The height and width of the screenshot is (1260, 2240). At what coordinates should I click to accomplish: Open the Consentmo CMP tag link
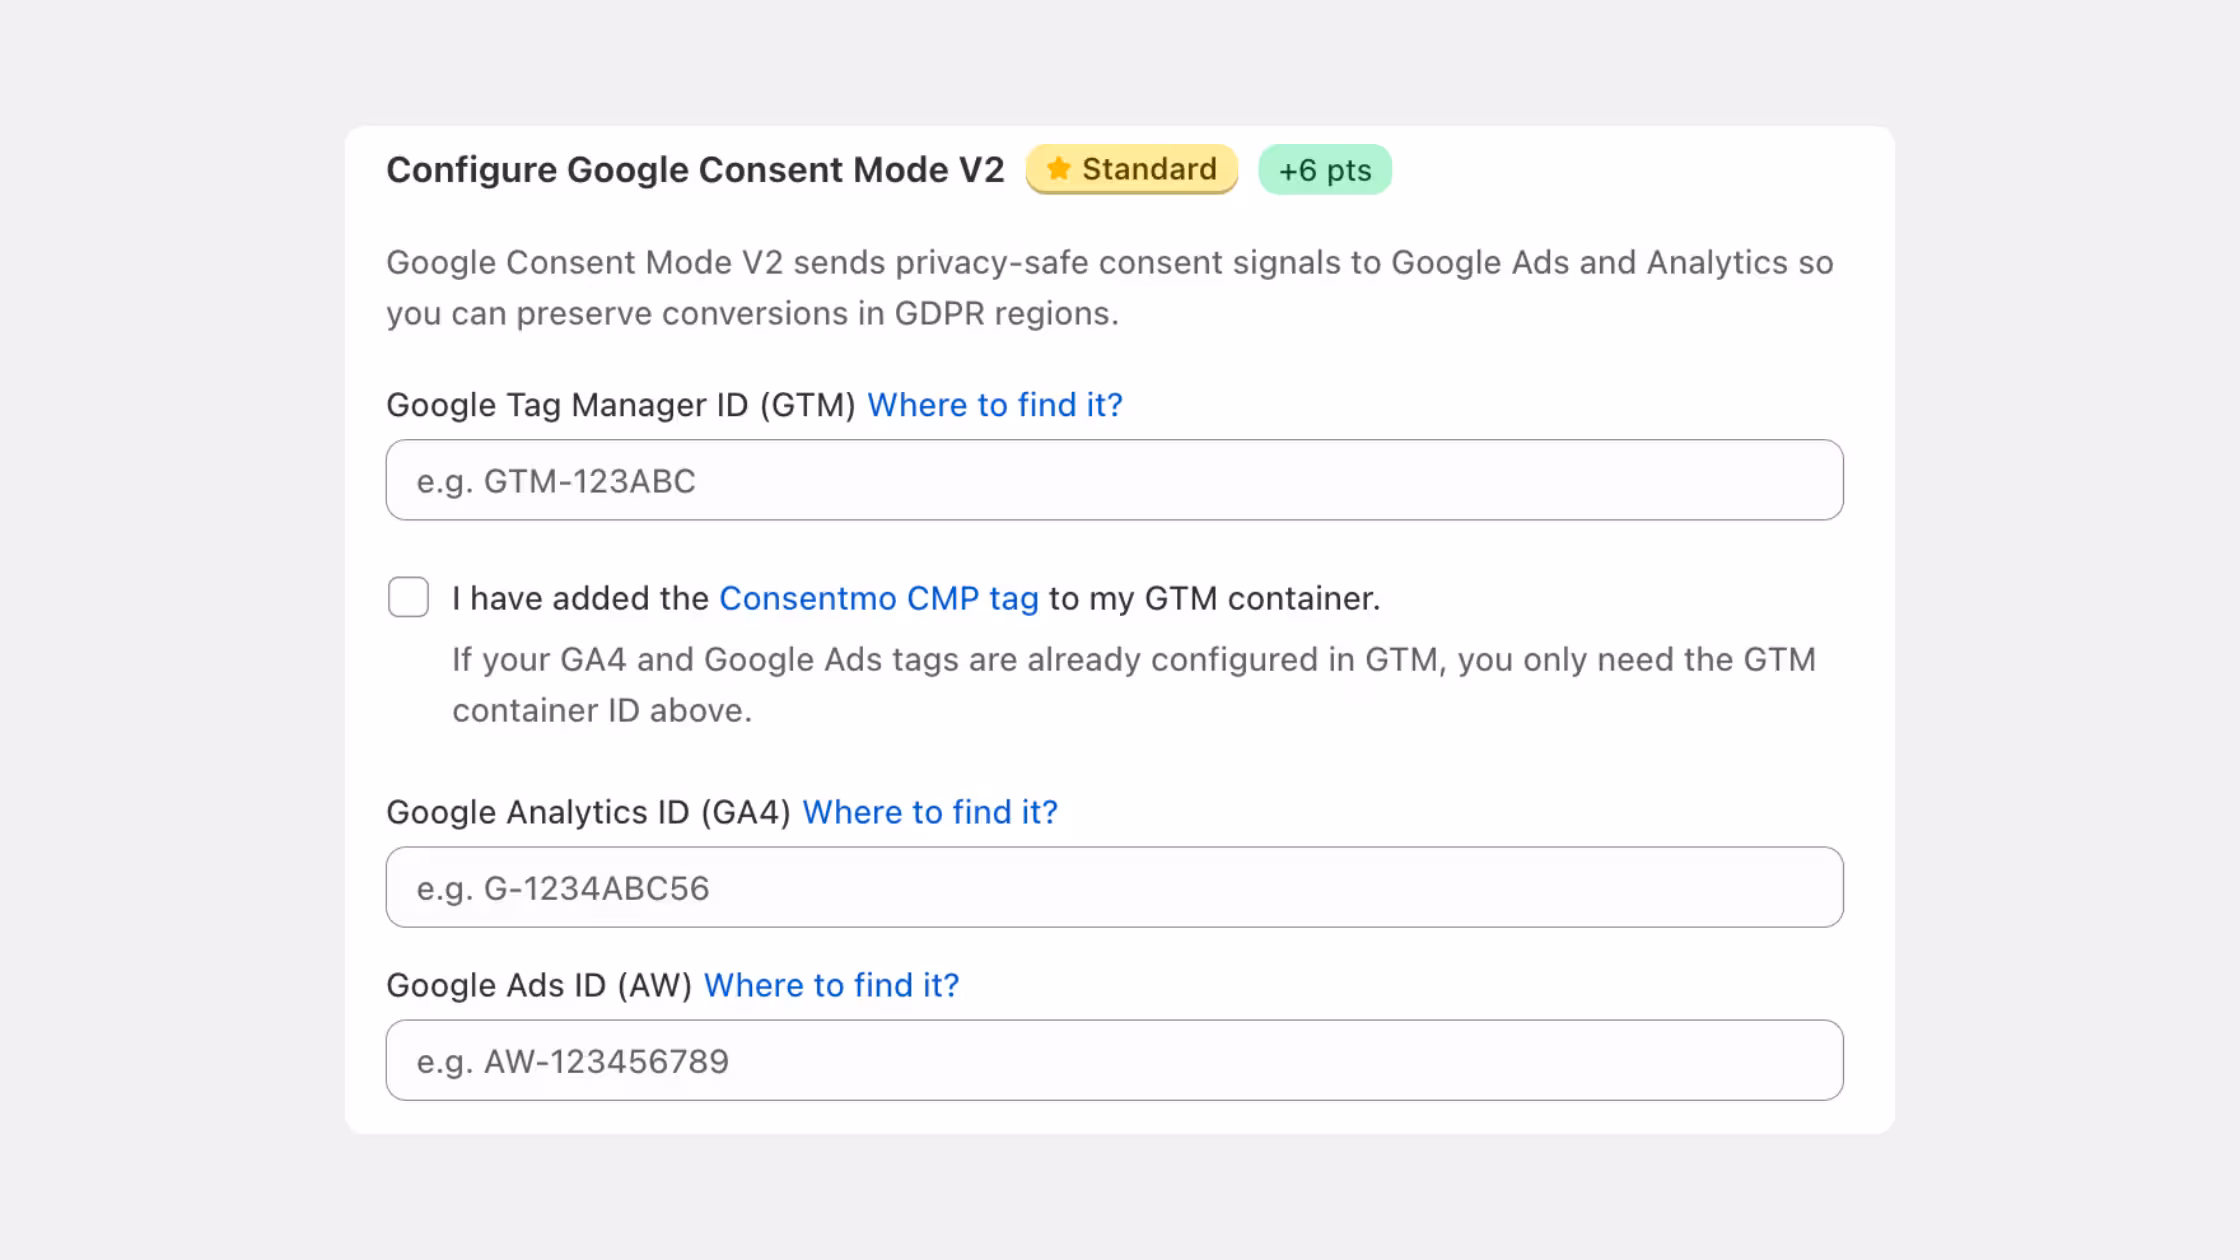(879, 598)
